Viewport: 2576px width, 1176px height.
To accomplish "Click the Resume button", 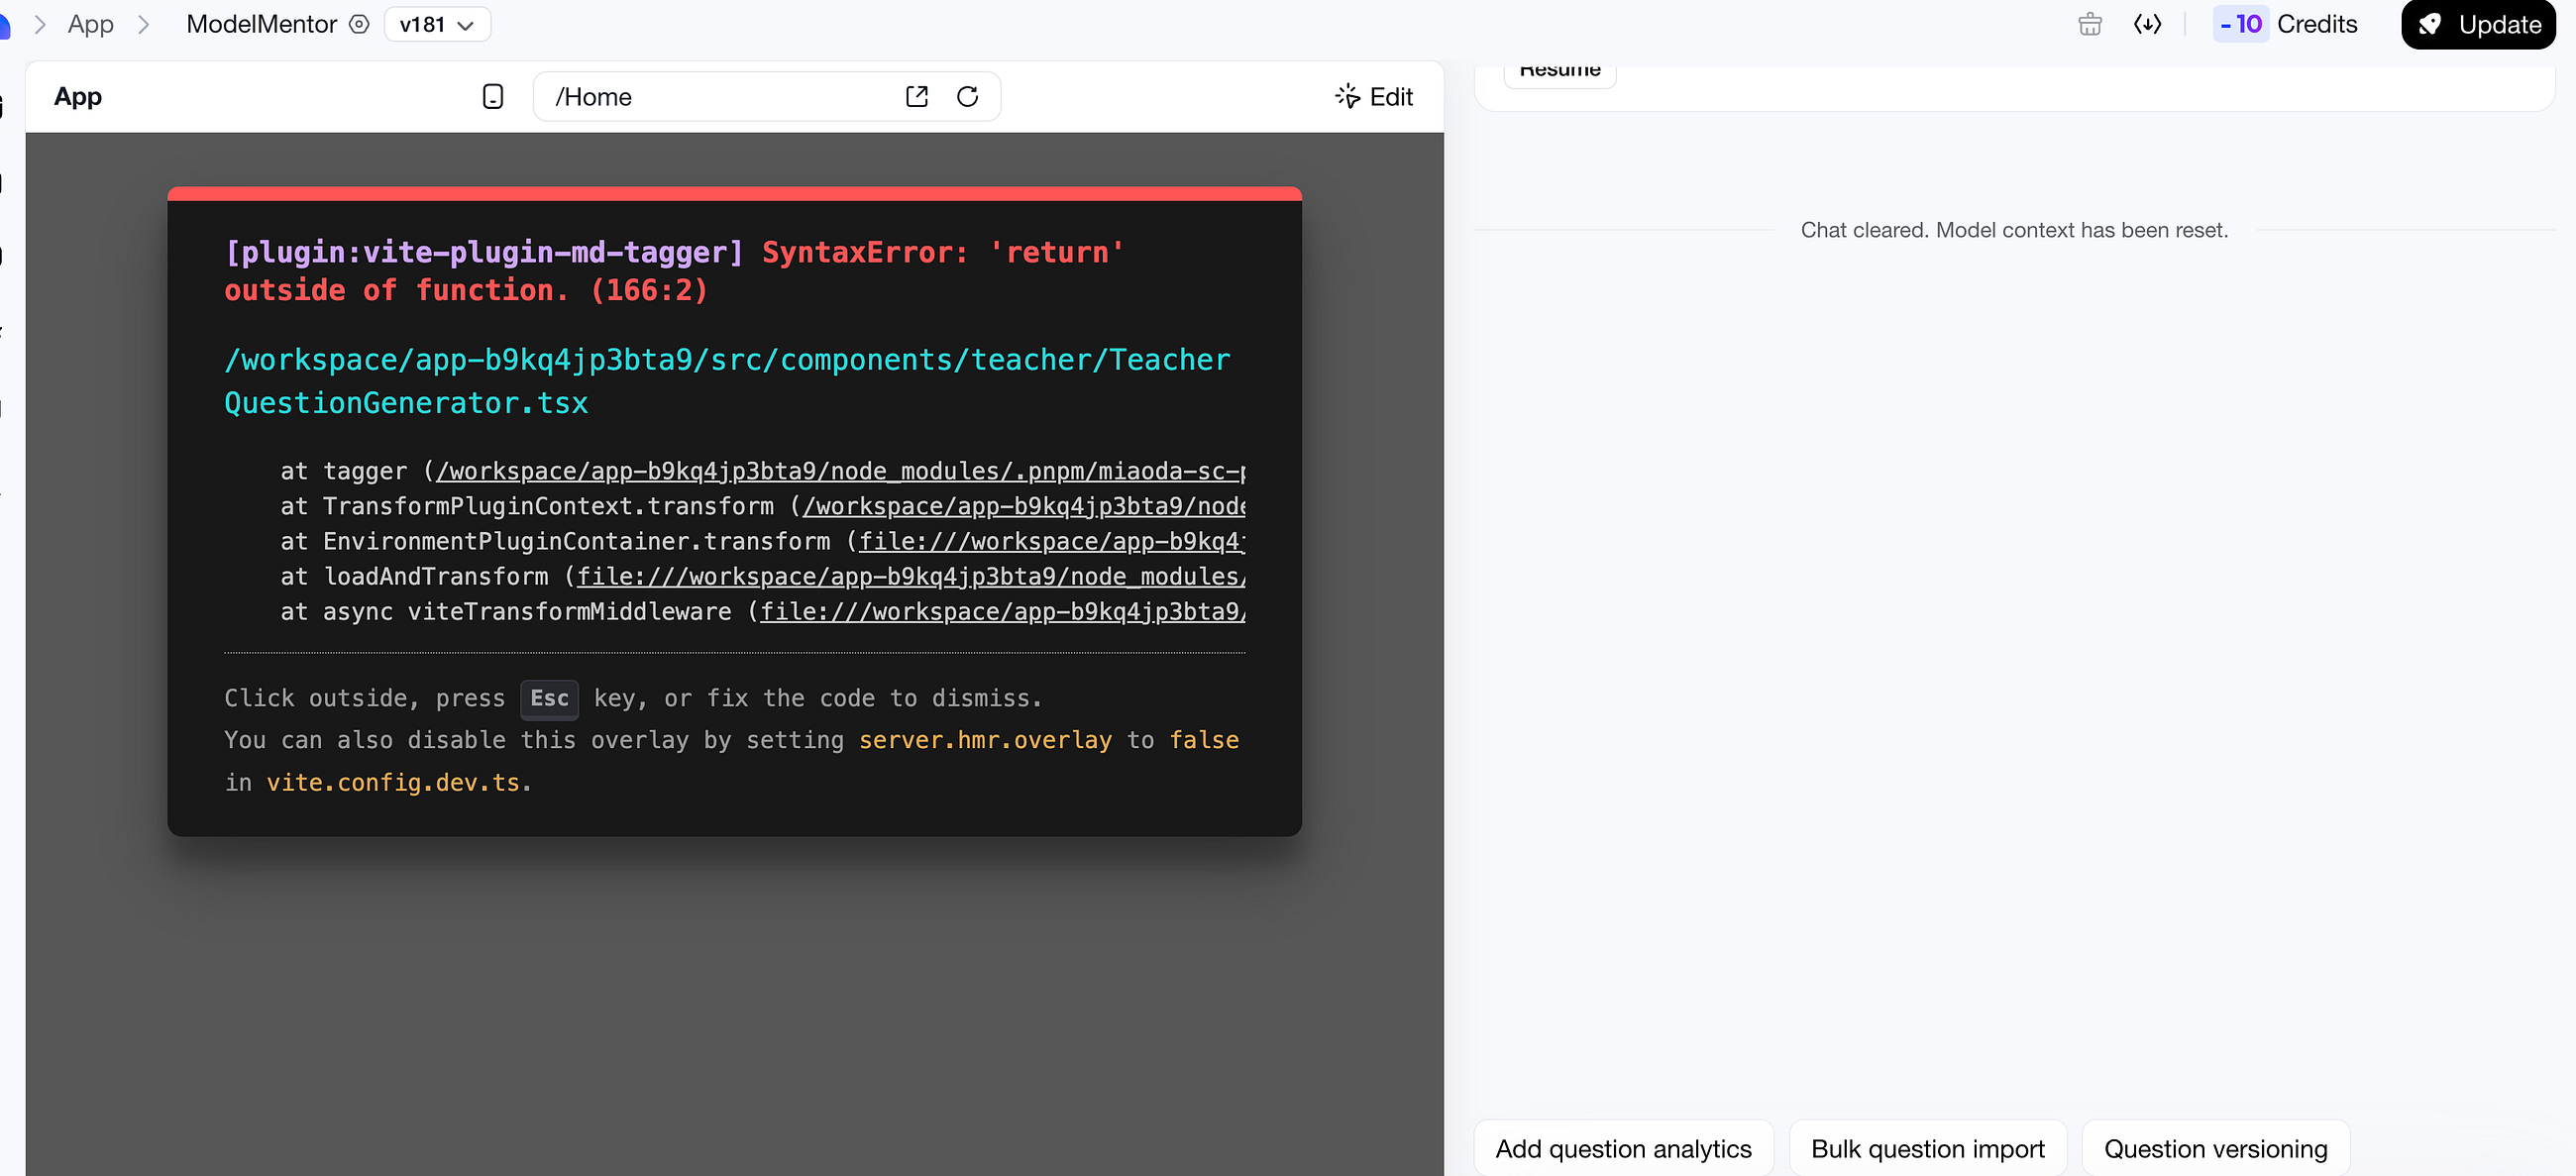I will [x=1560, y=74].
